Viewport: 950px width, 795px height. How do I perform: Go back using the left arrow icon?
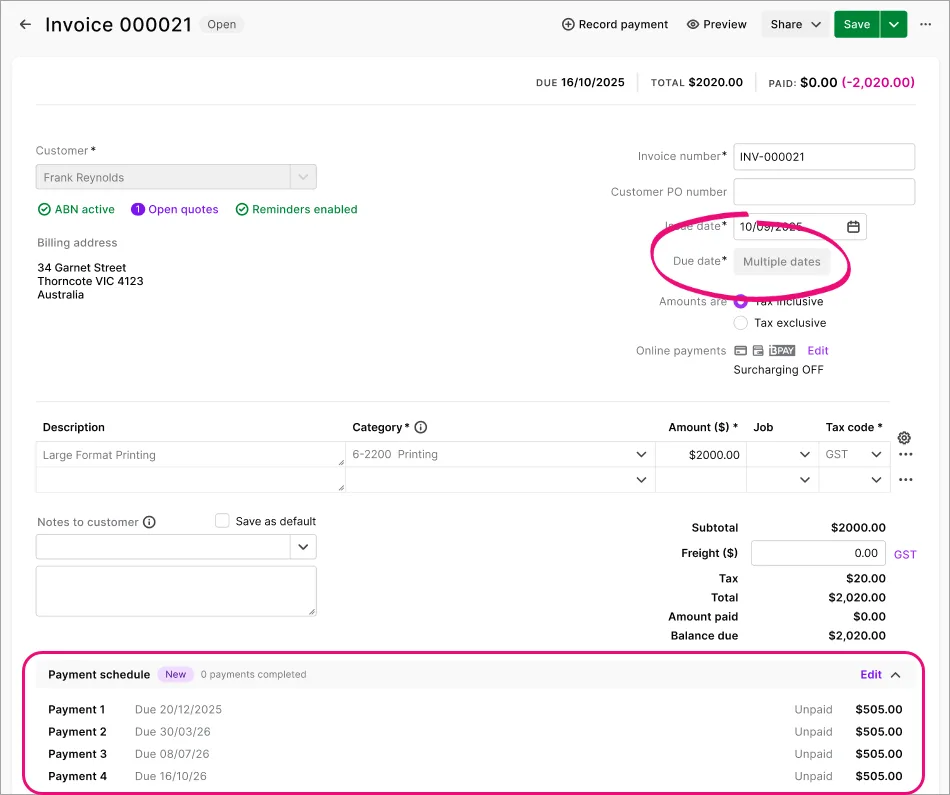[25, 24]
